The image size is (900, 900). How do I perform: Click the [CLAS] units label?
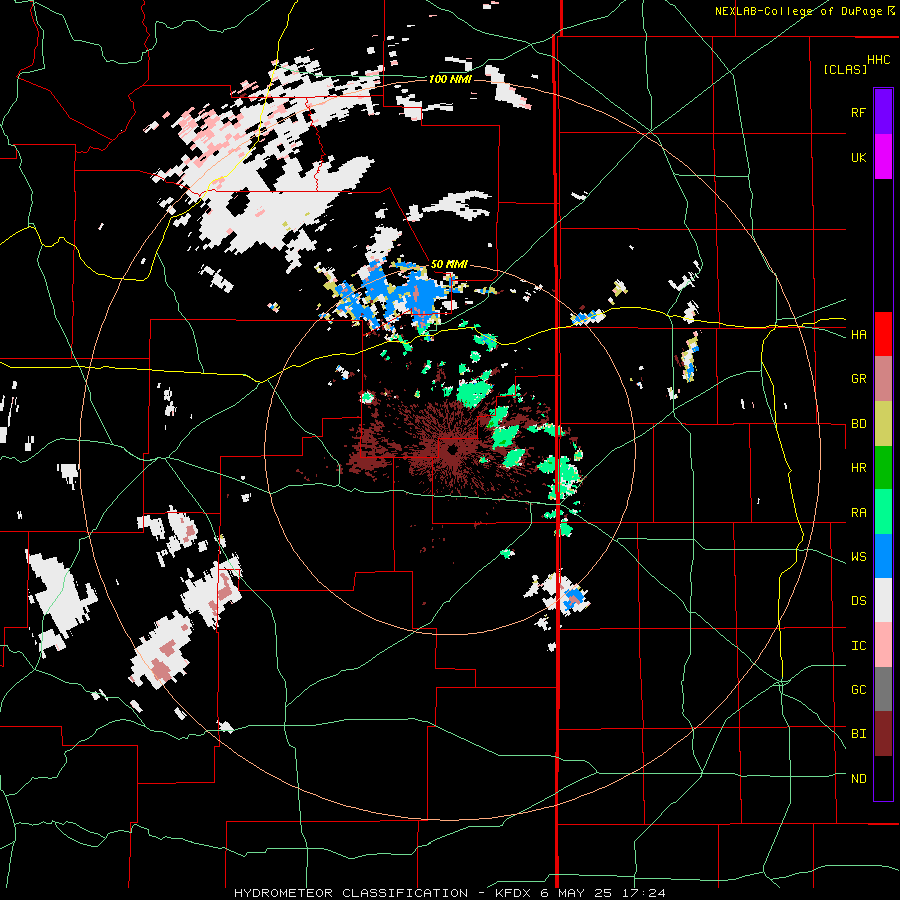[x=845, y=70]
